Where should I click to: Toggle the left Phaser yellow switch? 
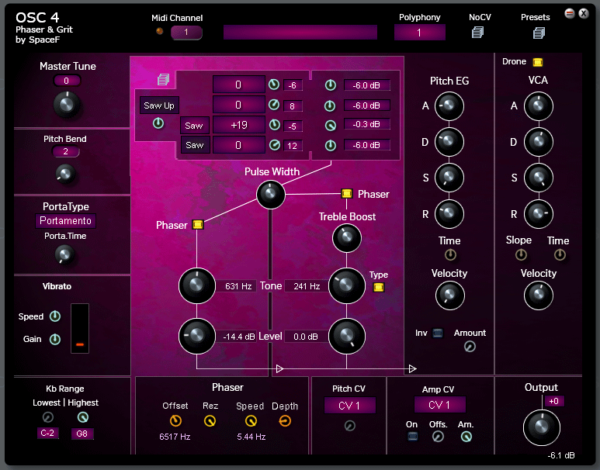pyautogui.click(x=198, y=224)
